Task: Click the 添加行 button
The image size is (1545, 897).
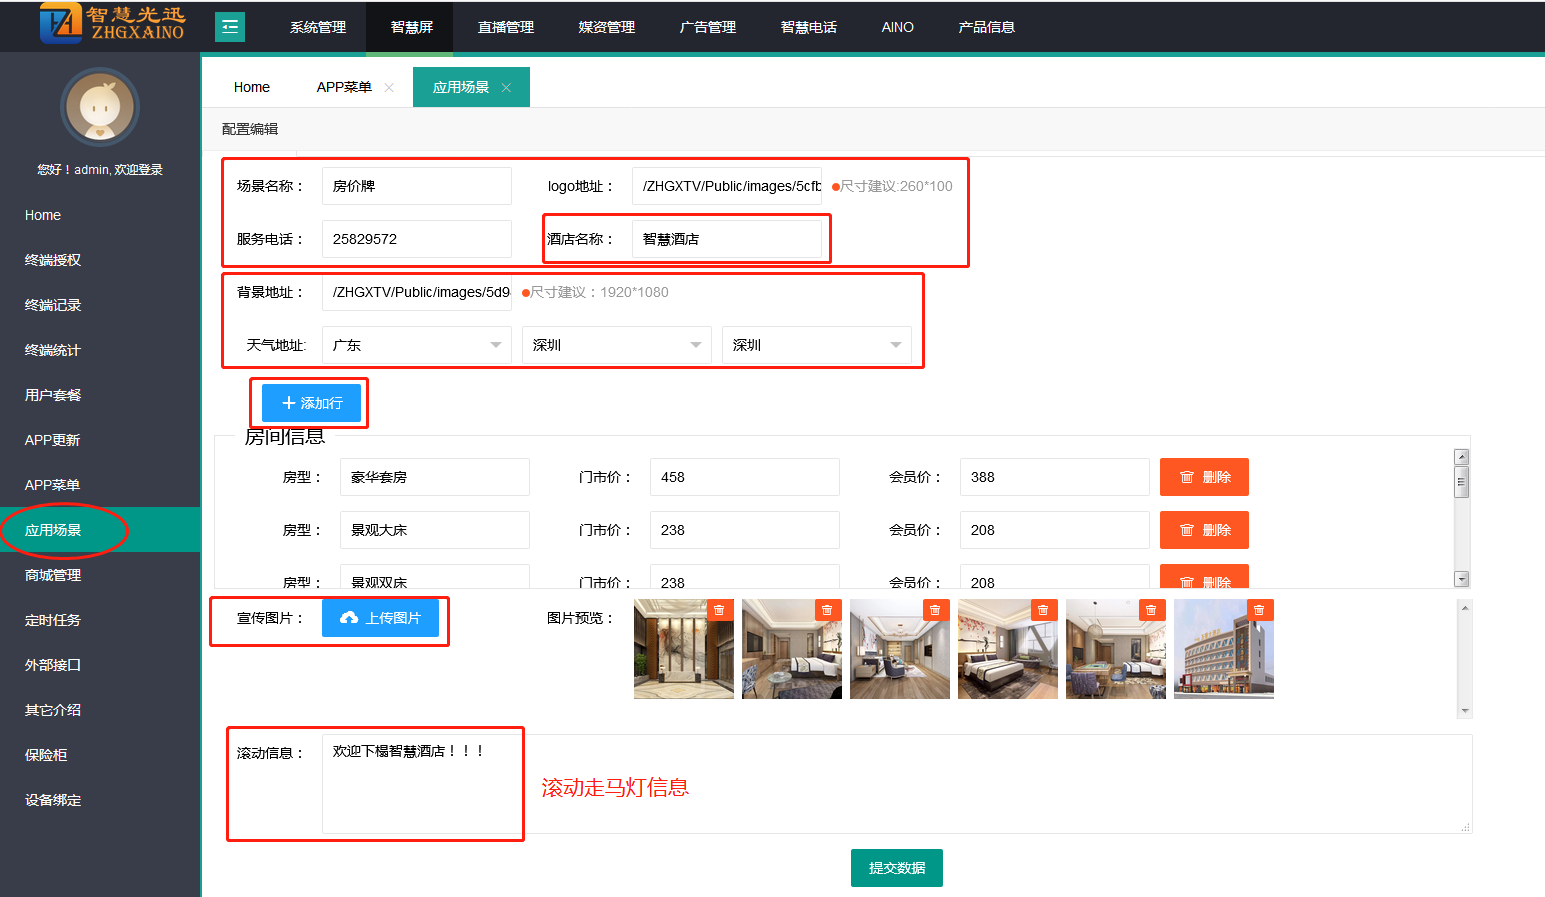Action: pos(311,403)
